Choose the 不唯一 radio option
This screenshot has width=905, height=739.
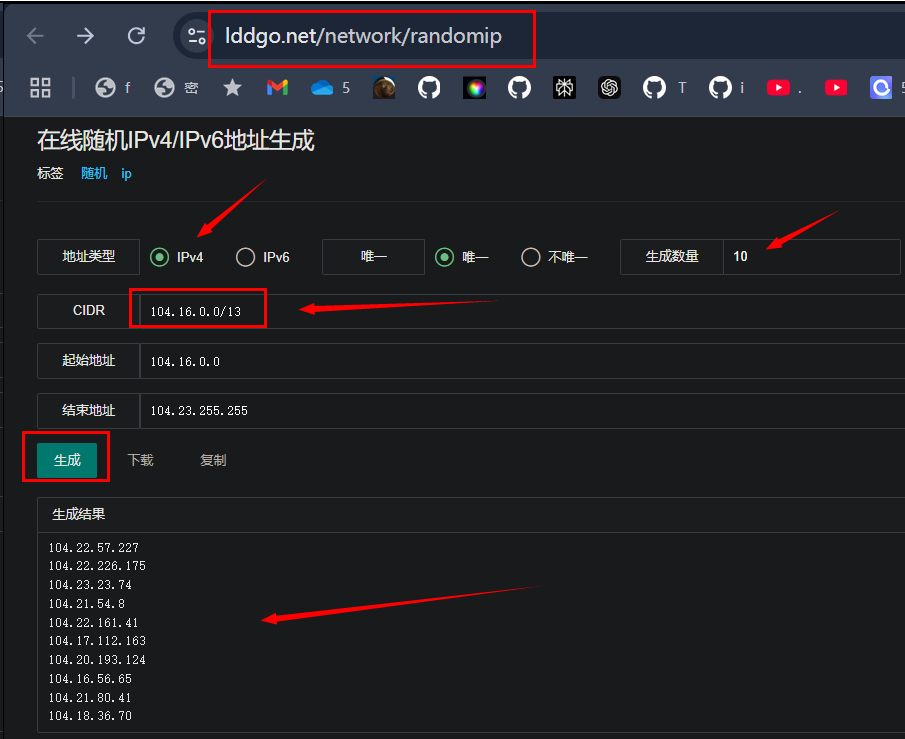coord(530,257)
